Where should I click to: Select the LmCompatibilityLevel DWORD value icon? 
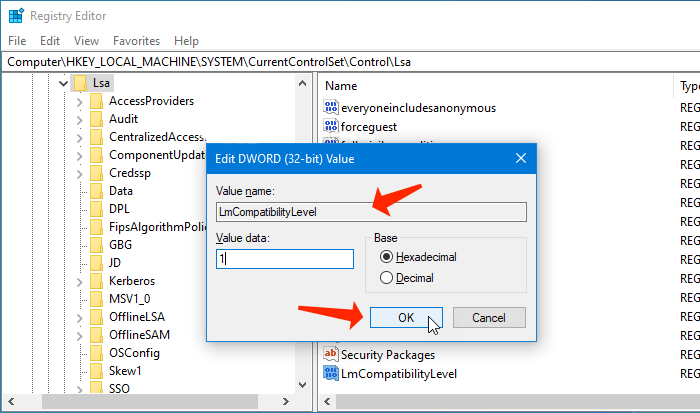click(x=331, y=374)
